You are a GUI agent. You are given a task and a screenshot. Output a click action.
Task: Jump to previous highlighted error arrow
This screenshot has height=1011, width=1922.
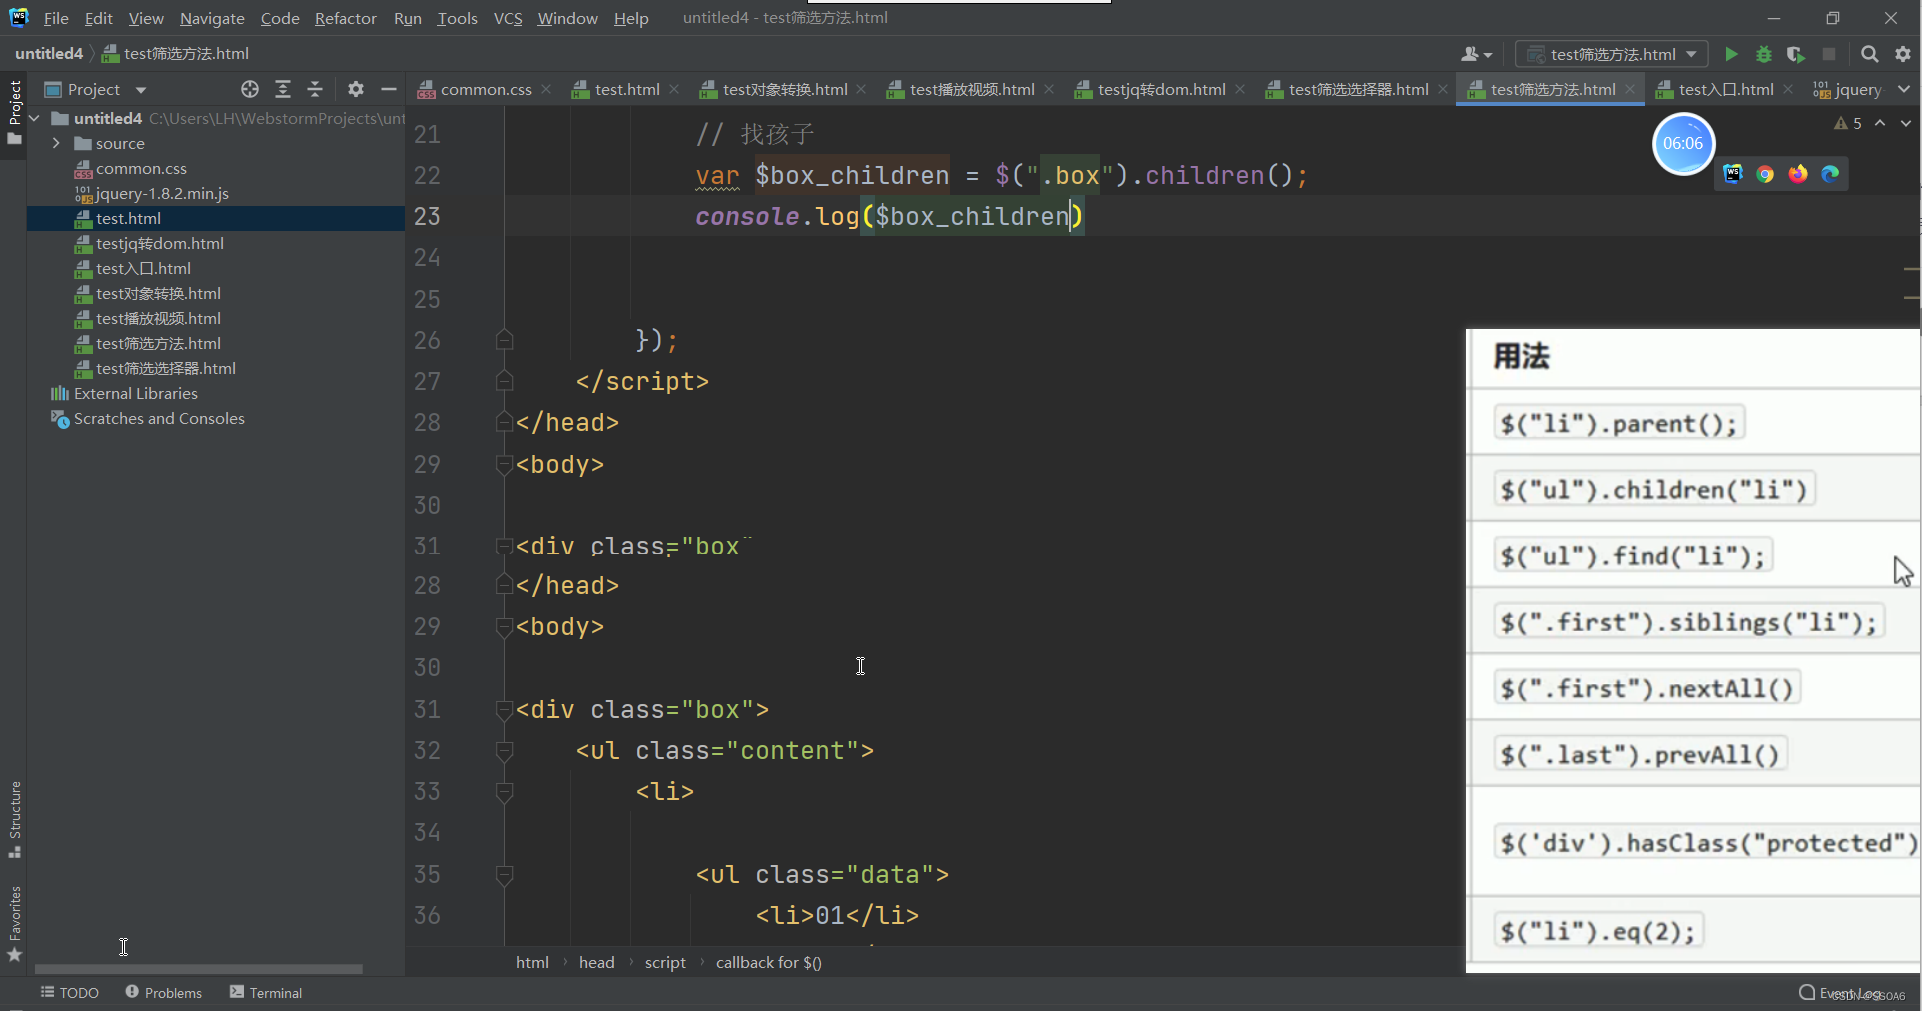coord(1880,123)
